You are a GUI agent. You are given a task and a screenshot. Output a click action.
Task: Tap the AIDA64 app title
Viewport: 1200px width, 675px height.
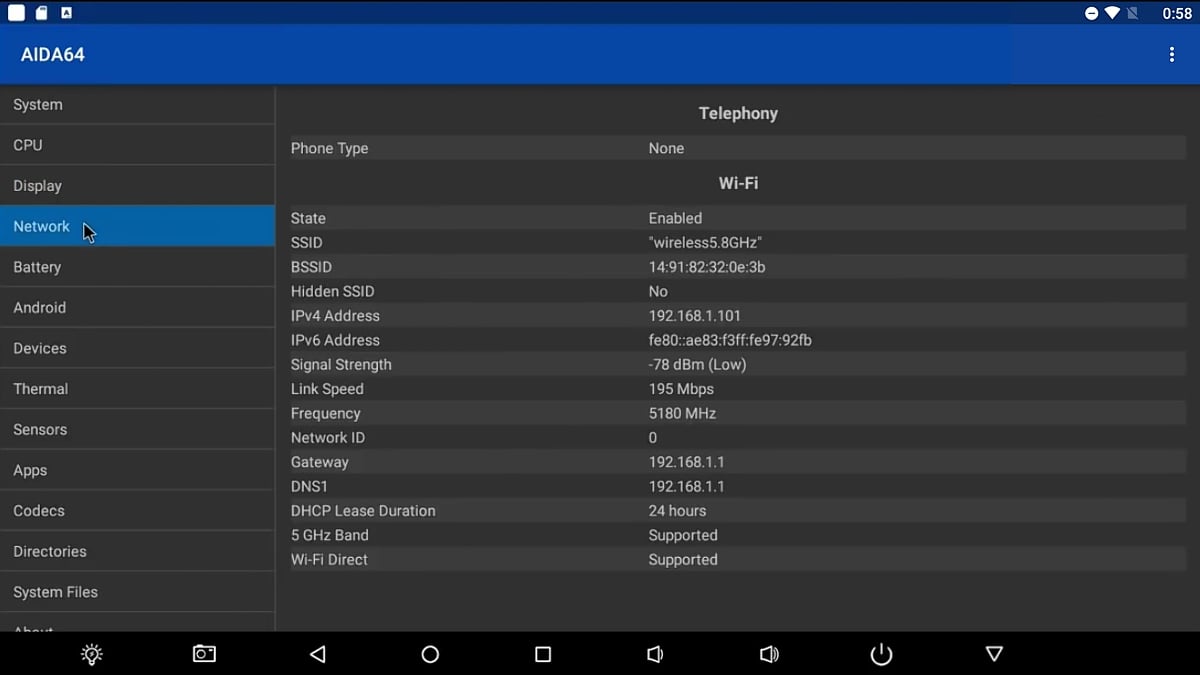[x=52, y=55]
